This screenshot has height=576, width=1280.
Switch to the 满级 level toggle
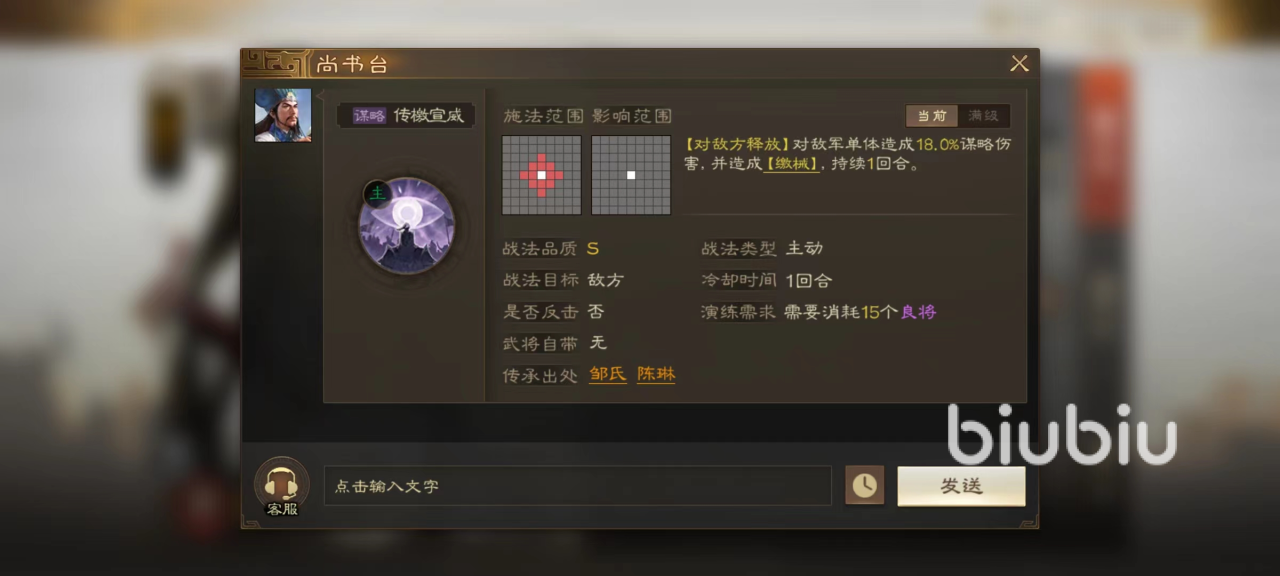pyautogui.click(x=983, y=116)
